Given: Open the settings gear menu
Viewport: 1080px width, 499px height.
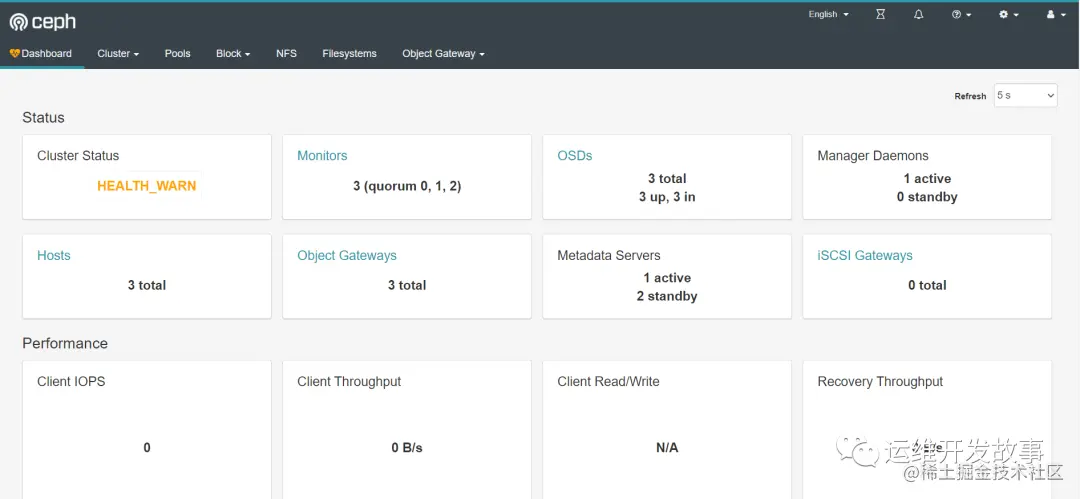Looking at the screenshot, I should (1008, 14).
